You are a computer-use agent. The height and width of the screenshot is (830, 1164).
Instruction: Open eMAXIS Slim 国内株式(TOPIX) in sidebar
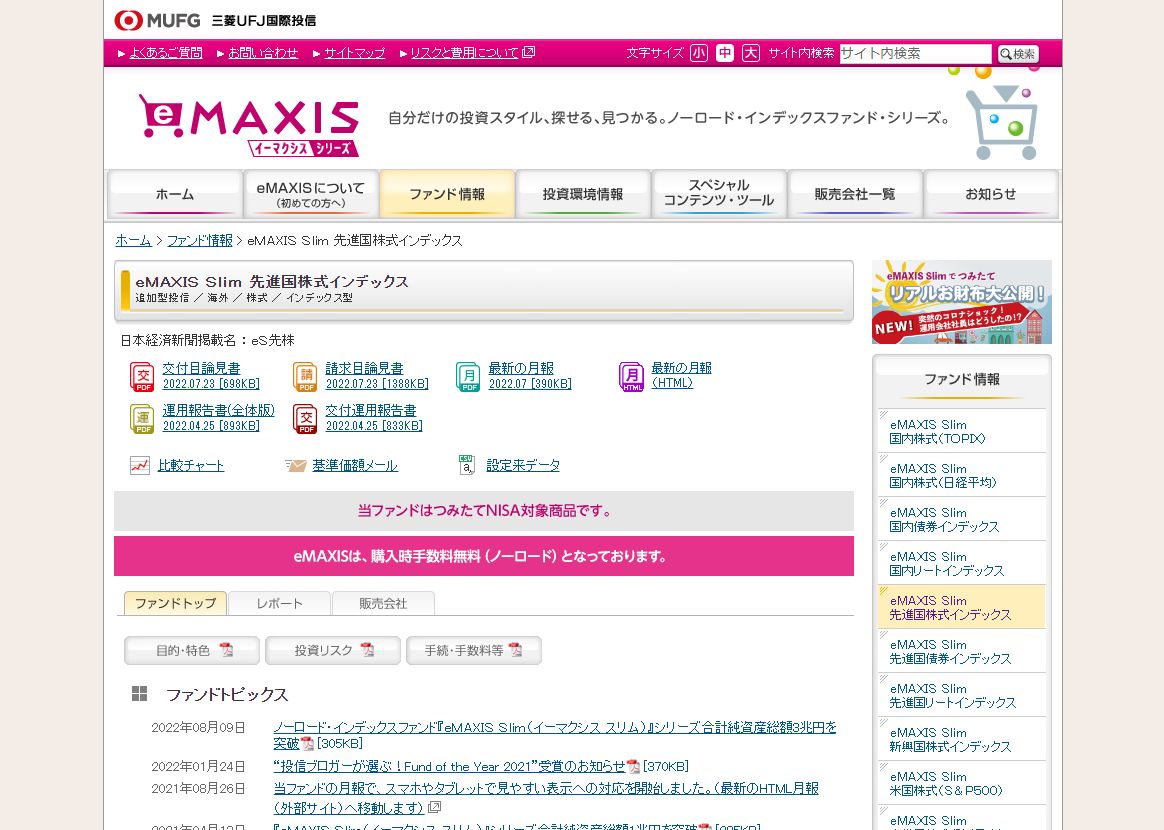click(961, 431)
